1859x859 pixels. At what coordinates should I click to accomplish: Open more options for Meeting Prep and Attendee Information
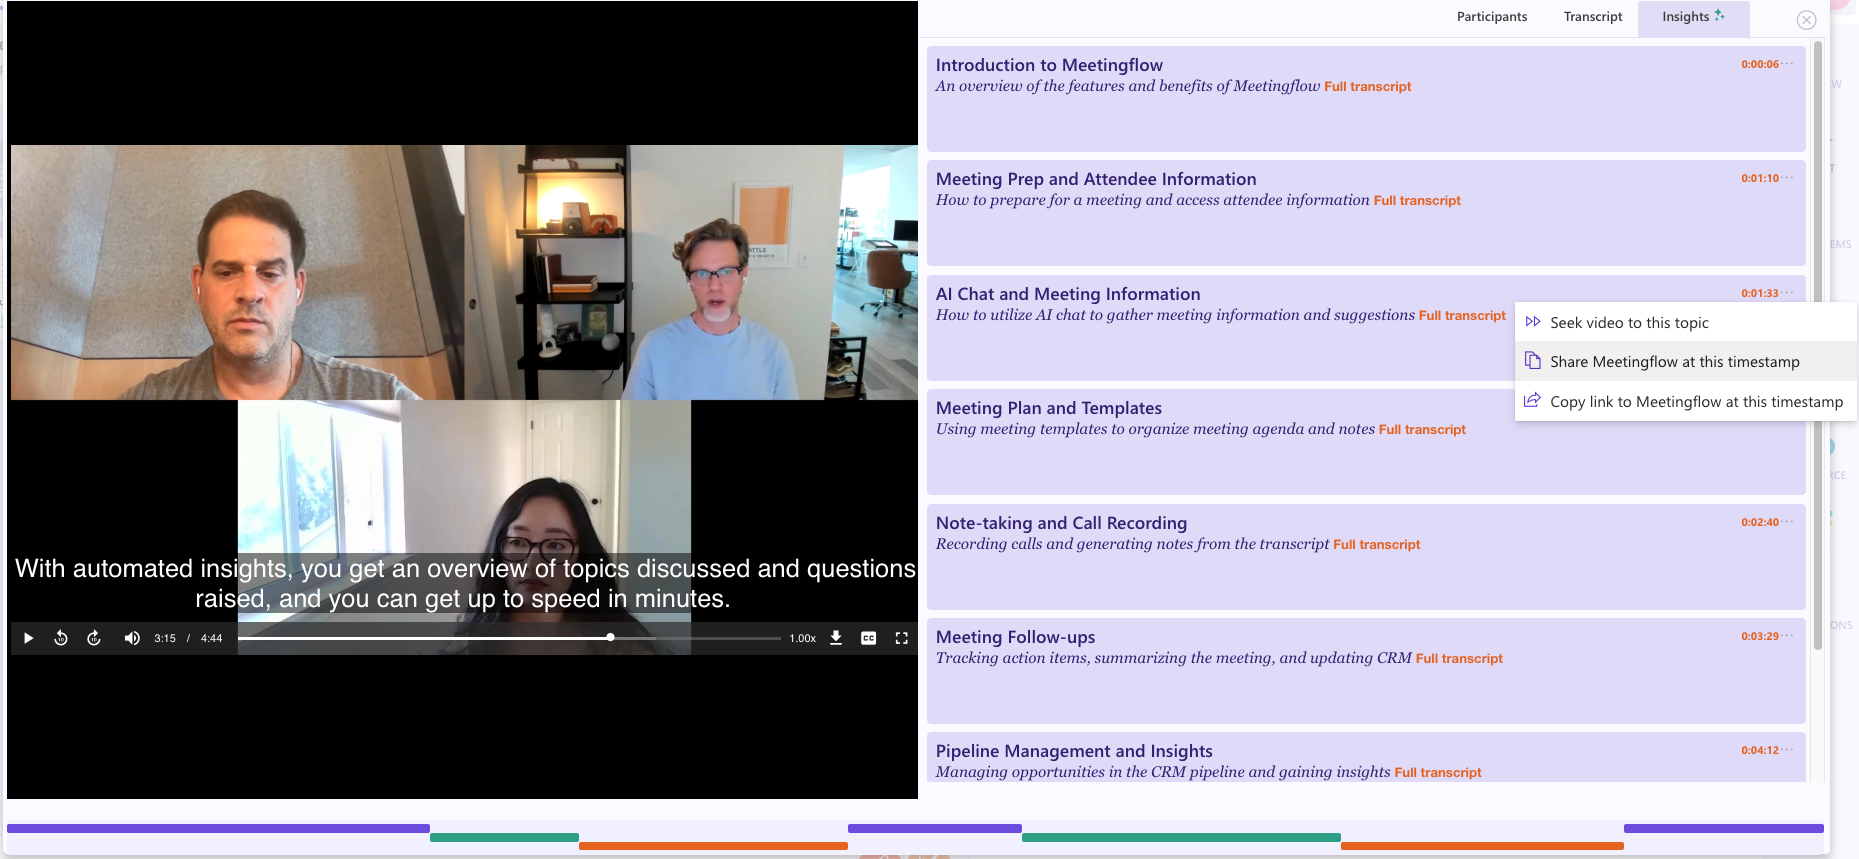[1788, 178]
